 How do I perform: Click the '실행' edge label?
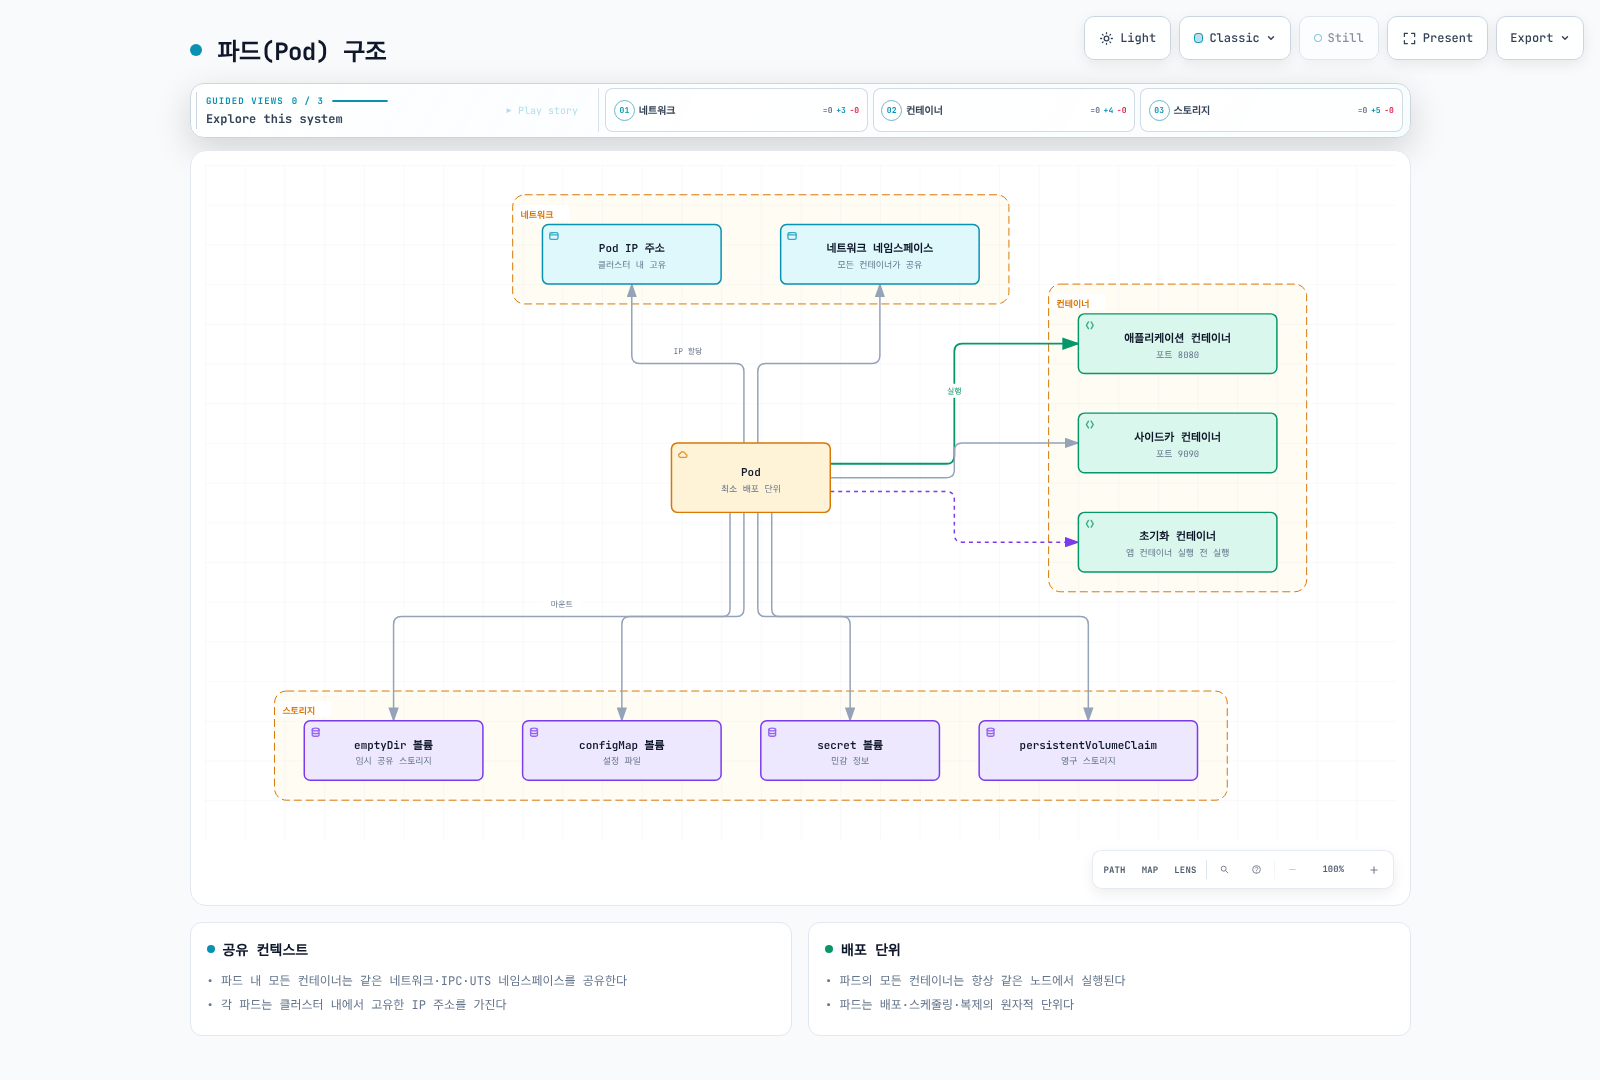954,391
